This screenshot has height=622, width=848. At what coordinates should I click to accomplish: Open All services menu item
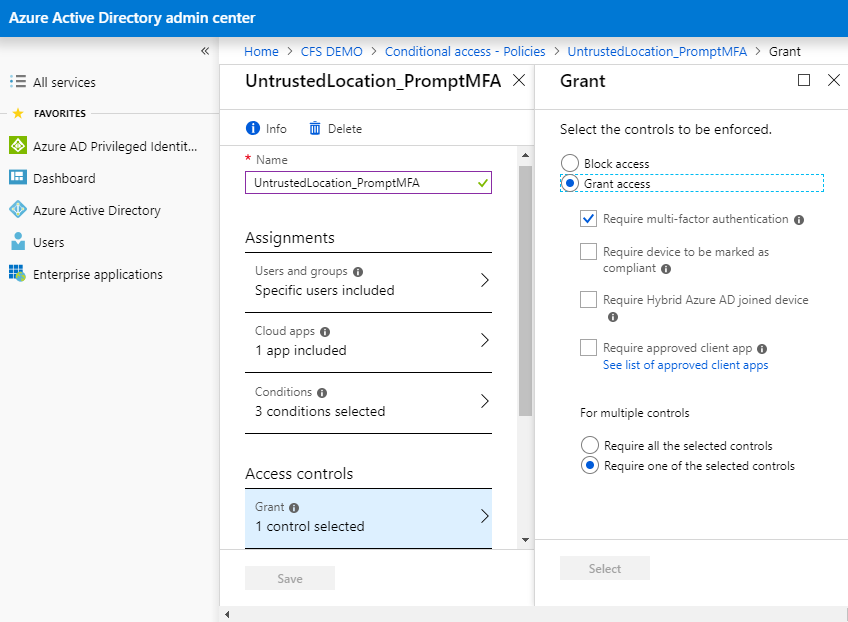click(64, 82)
